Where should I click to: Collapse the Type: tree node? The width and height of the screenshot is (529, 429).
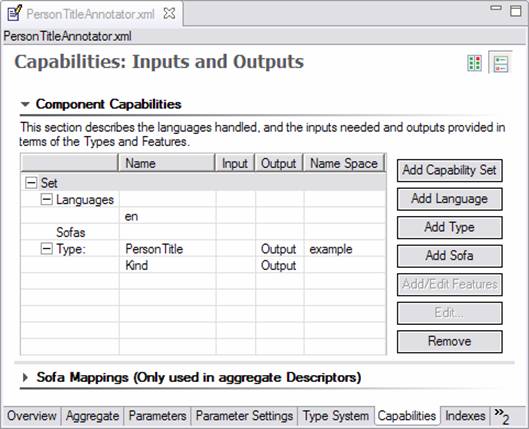click(x=47, y=249)
